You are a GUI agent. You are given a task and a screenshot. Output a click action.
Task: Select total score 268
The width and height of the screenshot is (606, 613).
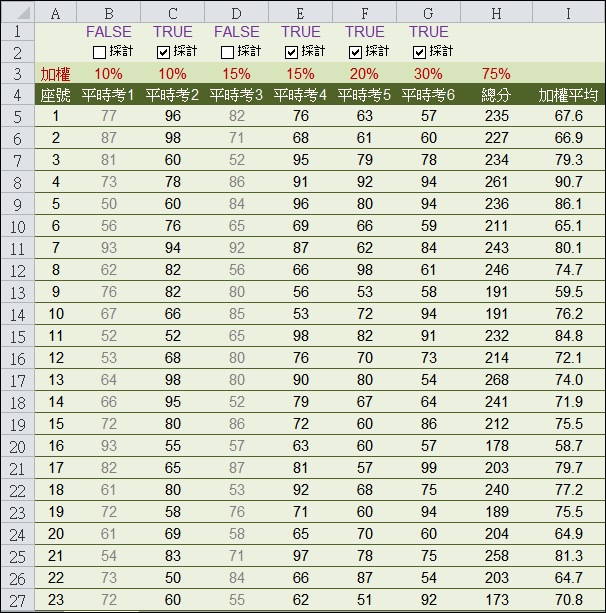click(x=497, y=380)
